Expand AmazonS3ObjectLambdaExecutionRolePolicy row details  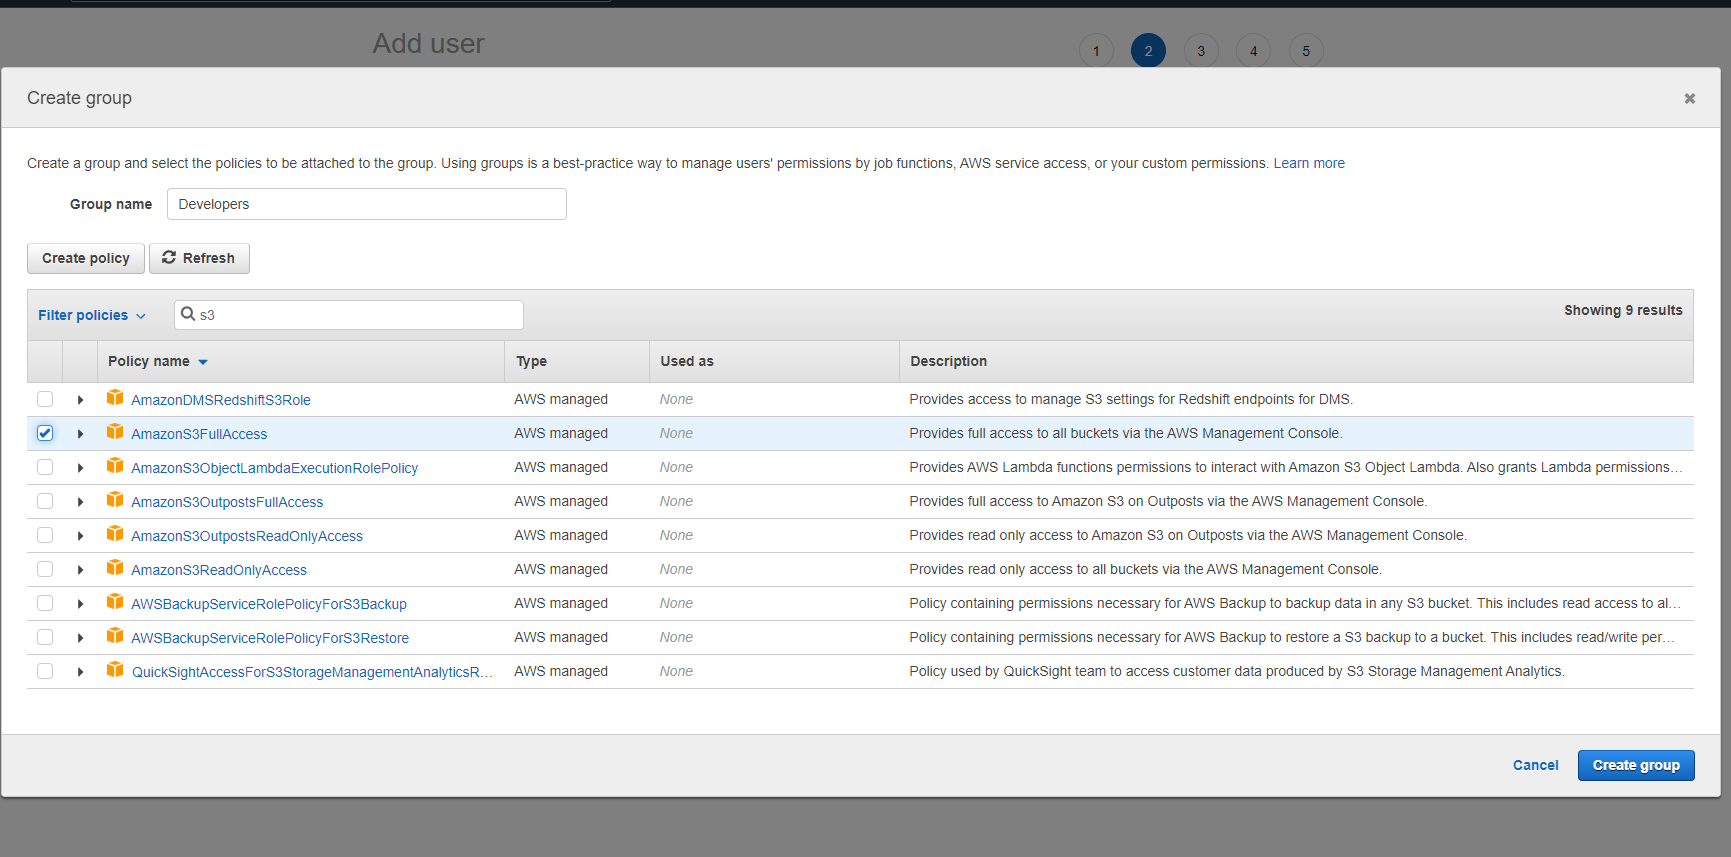tap(80, 468)
